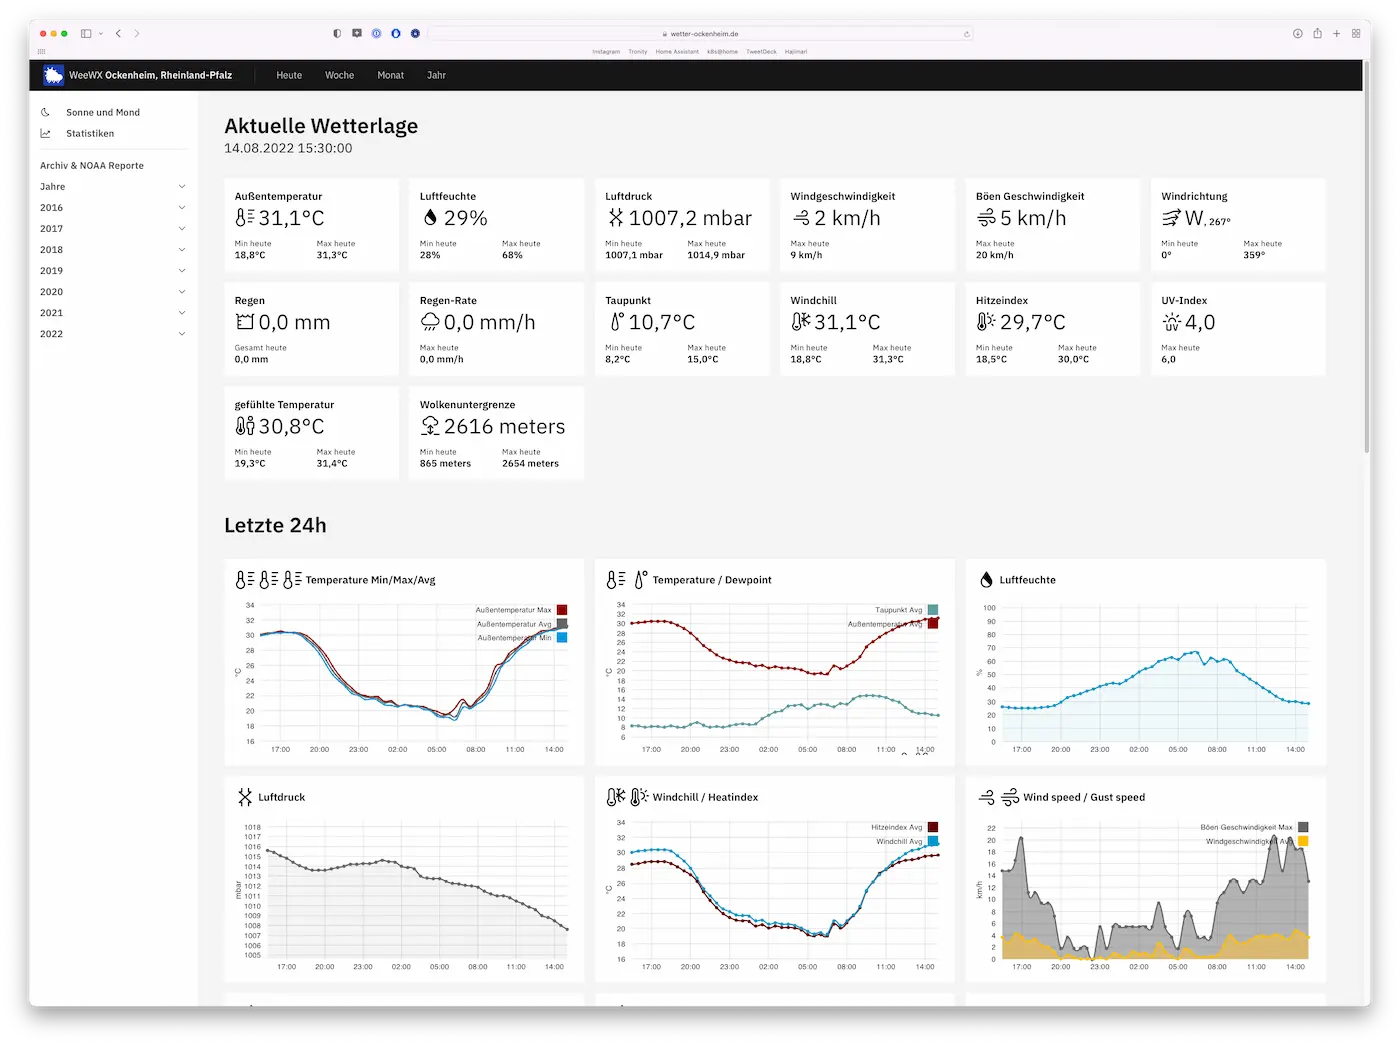Screen dimensions: 1400x1045
Task: Open the Woche tab in navigation
Action: (x=339, y=75)
